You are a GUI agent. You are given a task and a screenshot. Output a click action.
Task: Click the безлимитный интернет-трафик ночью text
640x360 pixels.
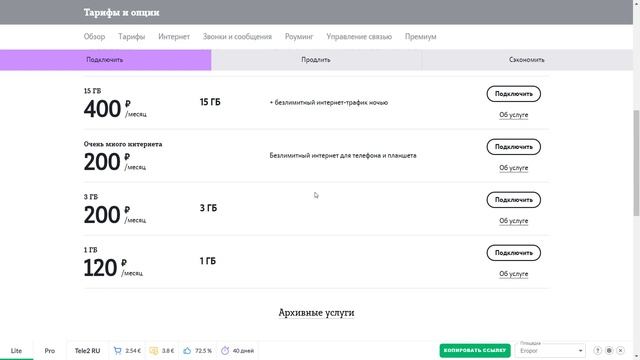coord(329,102)
